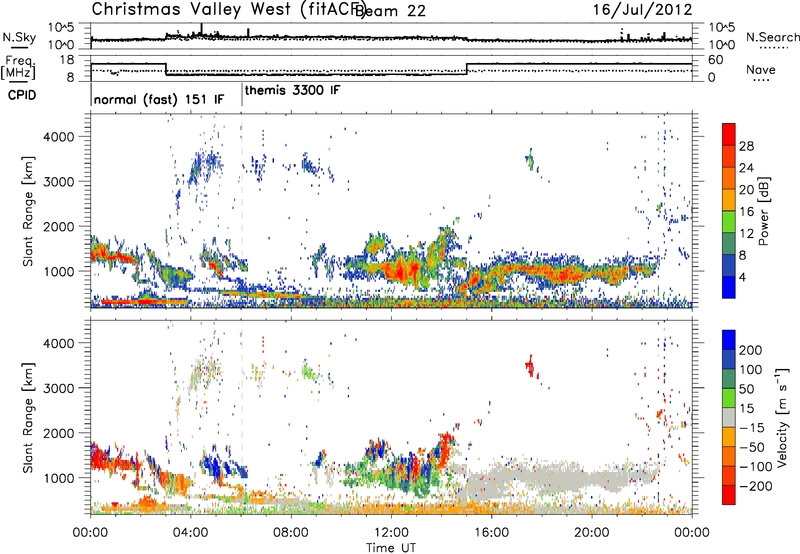Click the '04:00' time tick label

190,533
